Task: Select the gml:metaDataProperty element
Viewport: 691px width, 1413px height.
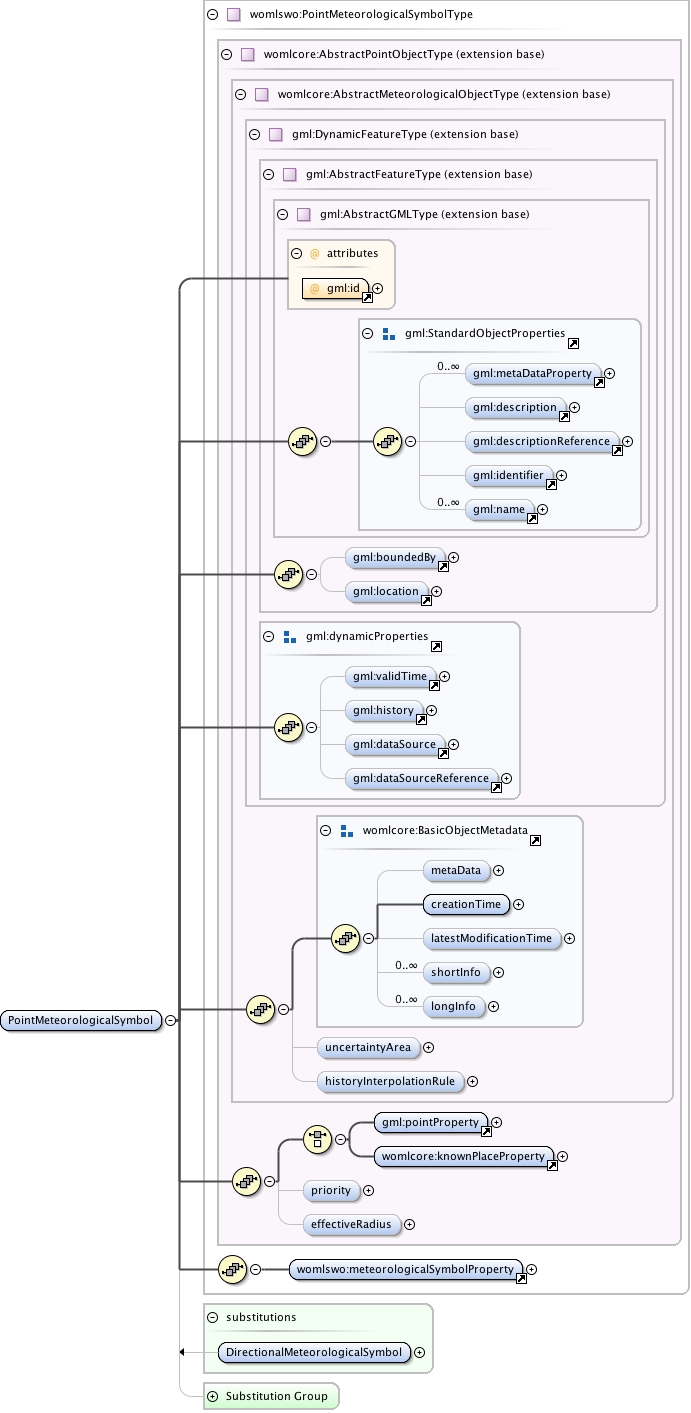Action: (533, 374)
